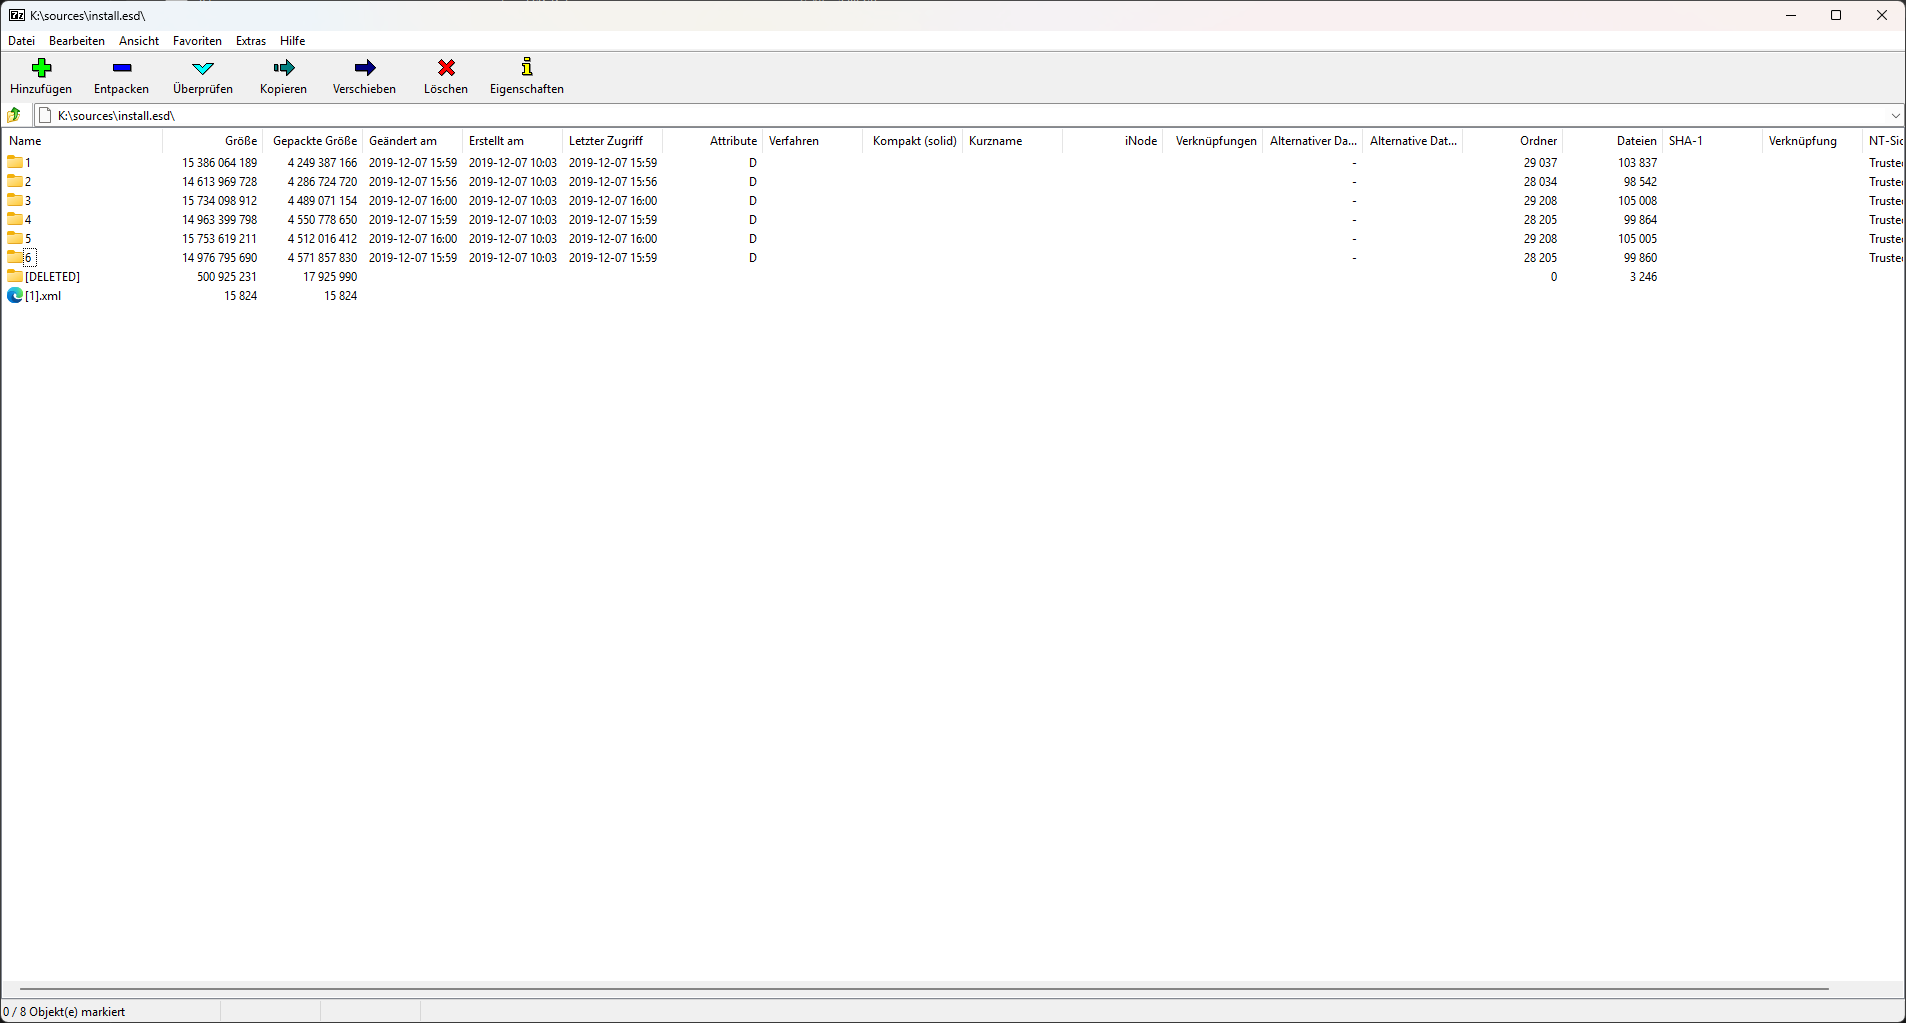
Task: Expand the address bar path dropdown
Action: coord(1894,115)
